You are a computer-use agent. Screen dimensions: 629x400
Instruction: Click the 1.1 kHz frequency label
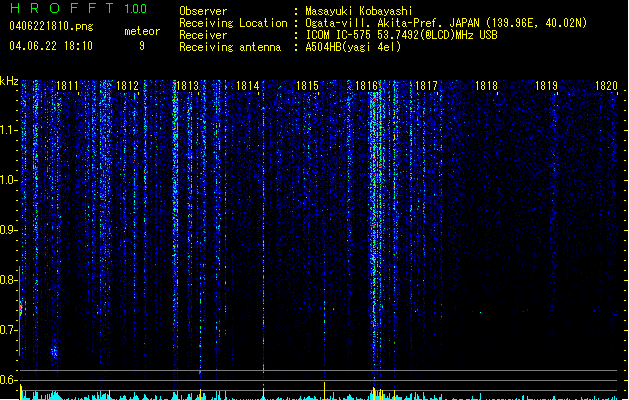[9, 130]
